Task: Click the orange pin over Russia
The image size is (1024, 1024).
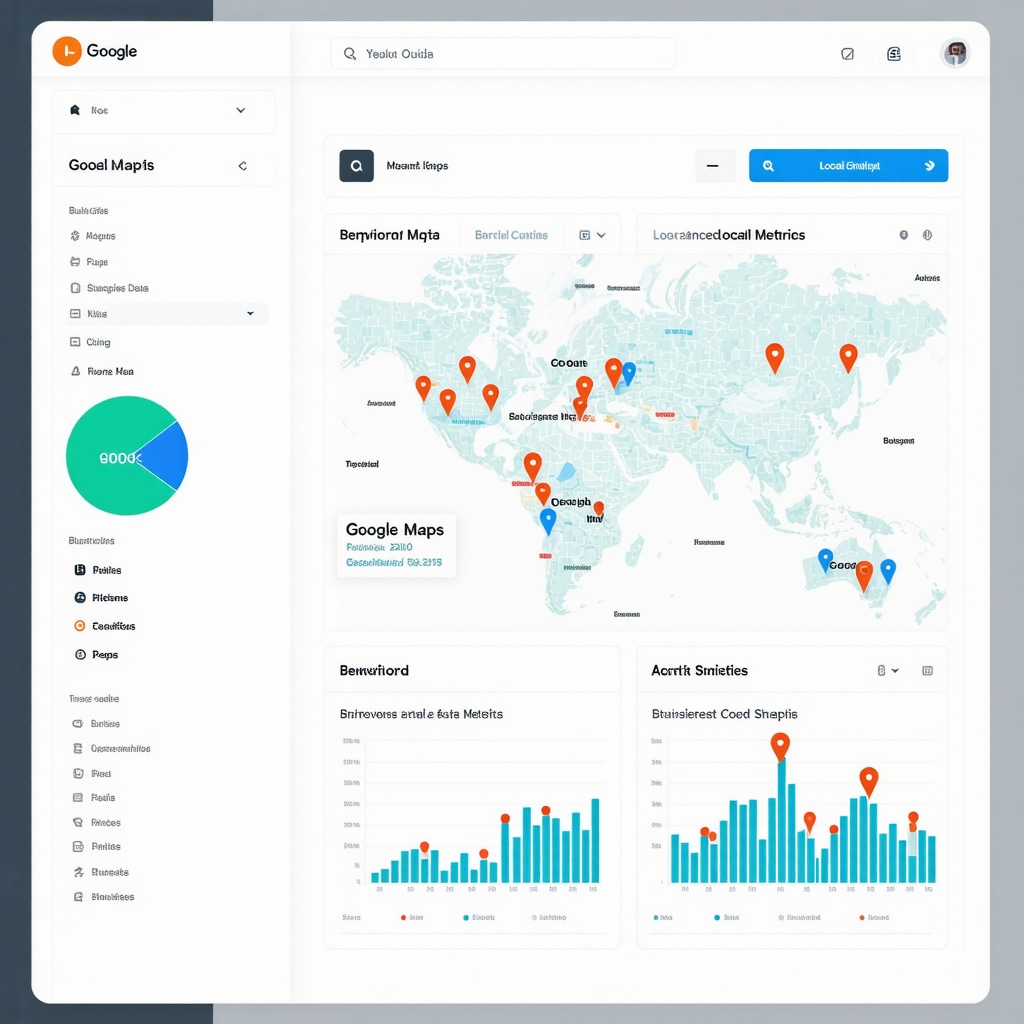Action: pos(775,356)
